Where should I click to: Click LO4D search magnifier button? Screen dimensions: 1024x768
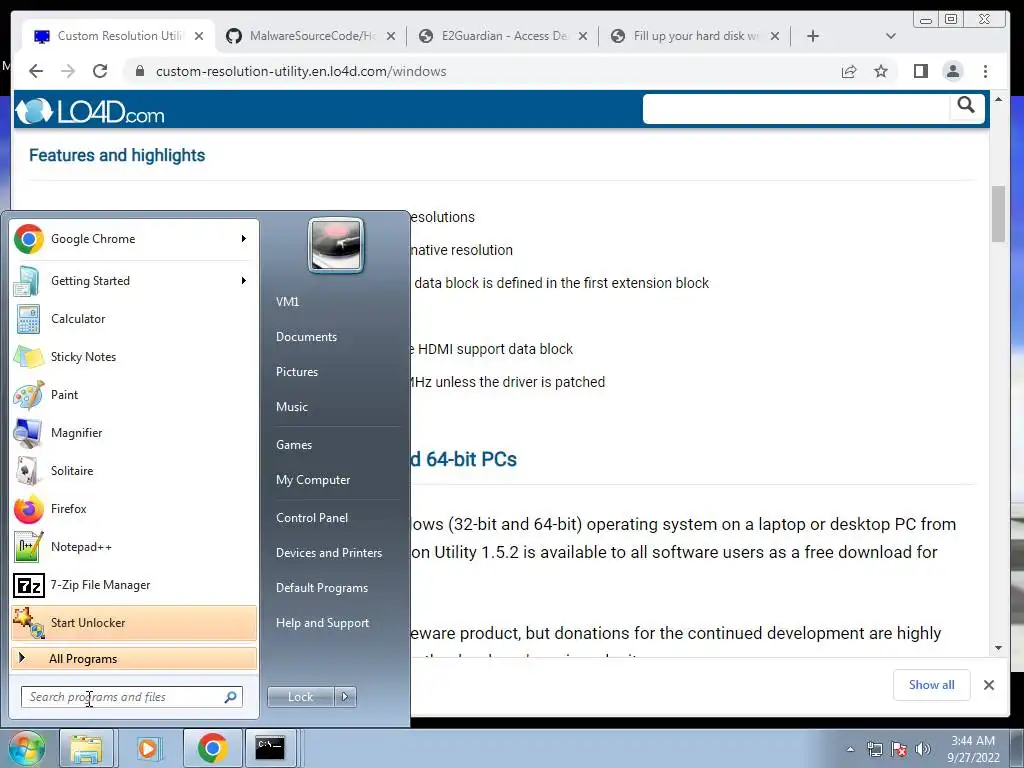tap(966, 106)
